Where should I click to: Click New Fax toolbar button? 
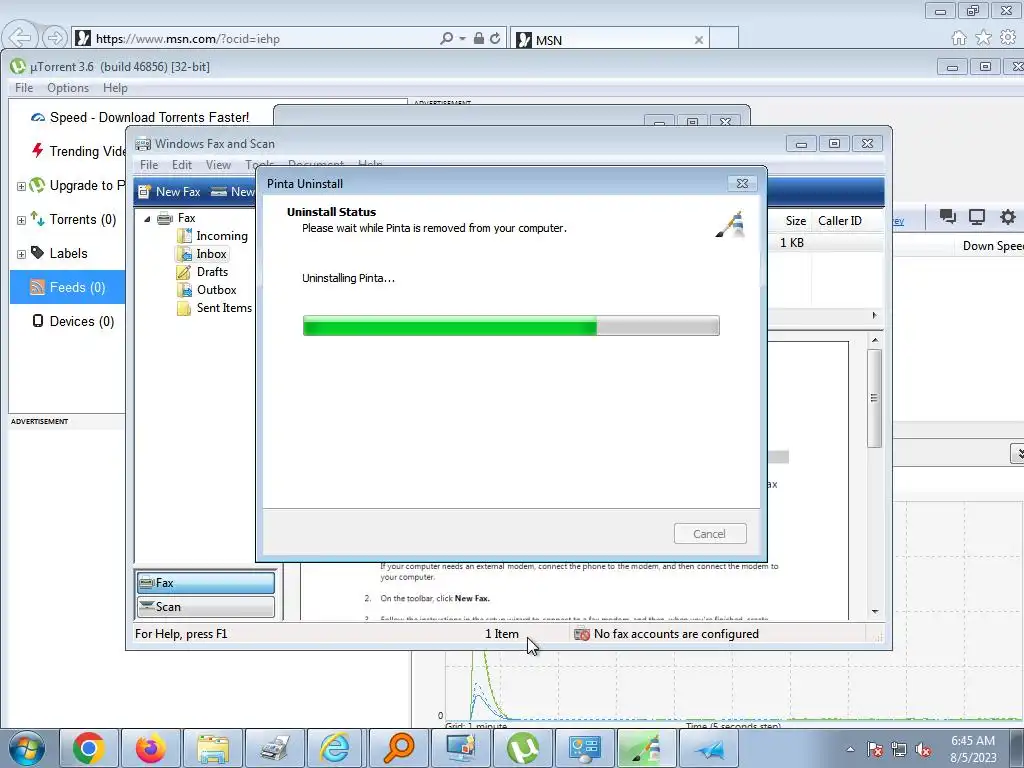click(x=169, y=191)
